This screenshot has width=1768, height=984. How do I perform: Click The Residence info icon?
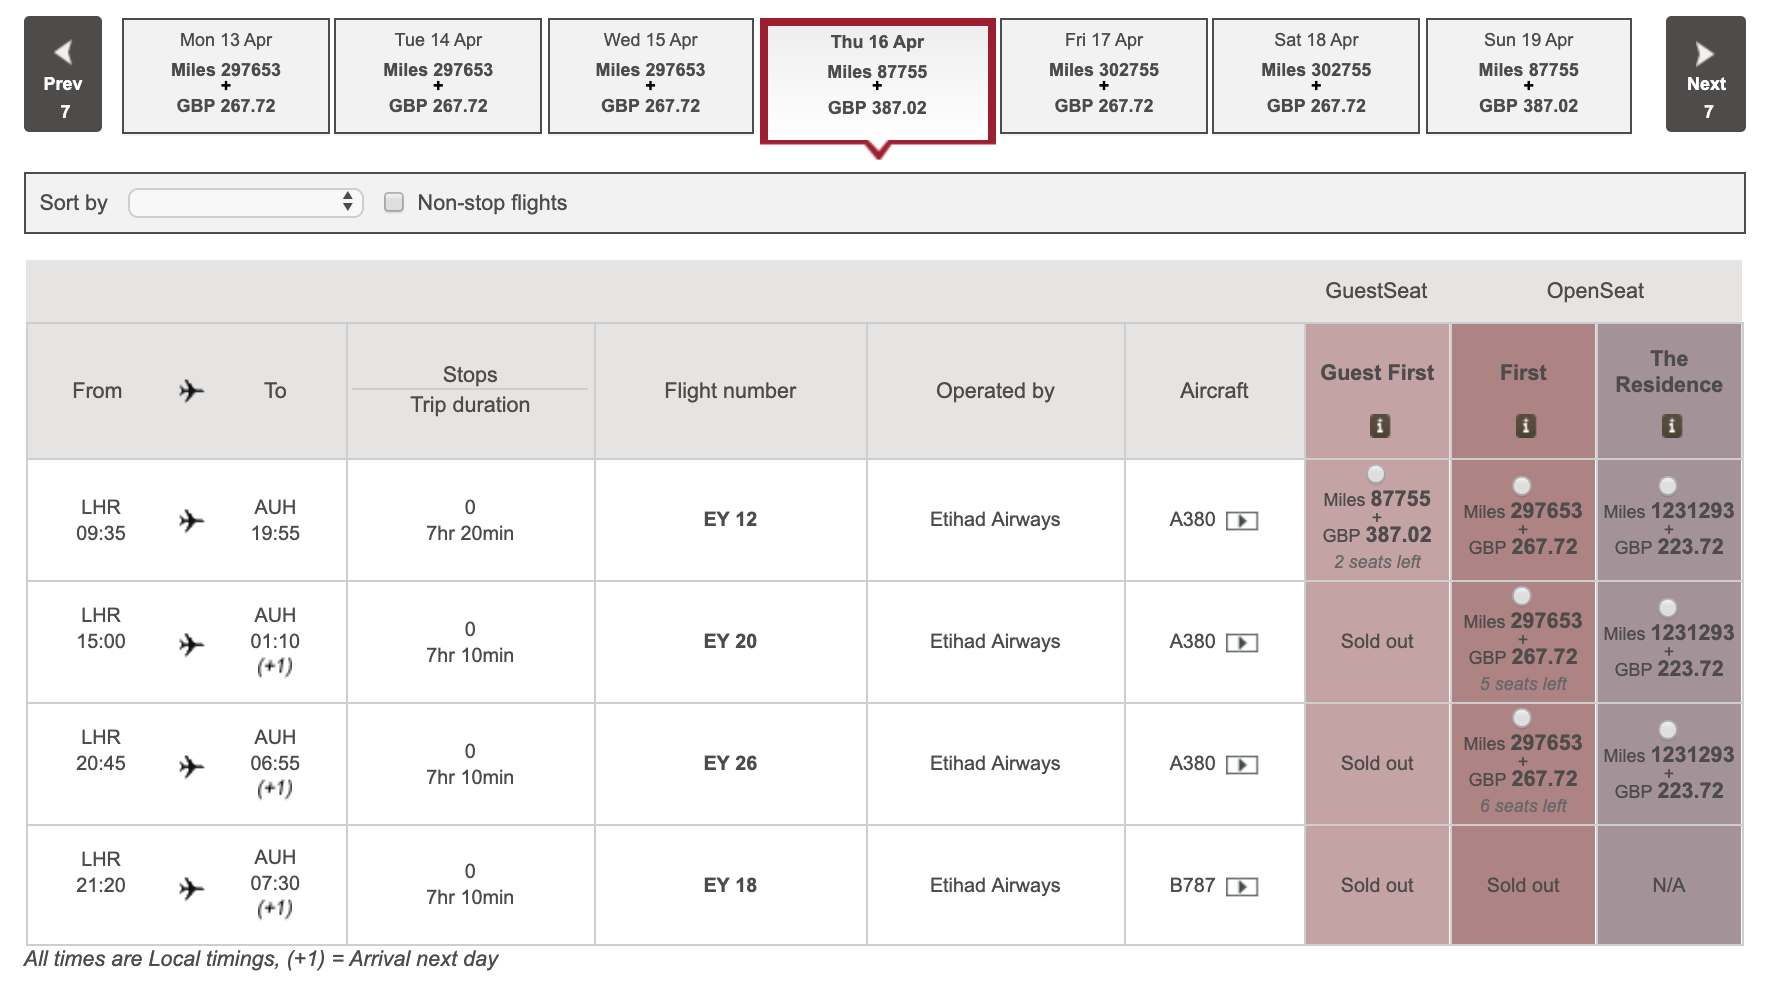[x=1671, y=426]
